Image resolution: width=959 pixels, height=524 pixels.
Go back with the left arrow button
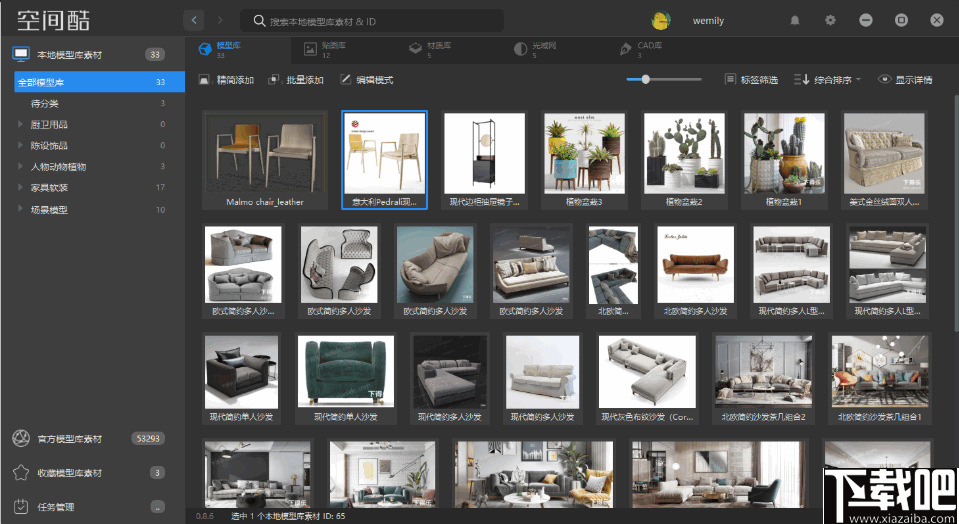pos(194,20)
